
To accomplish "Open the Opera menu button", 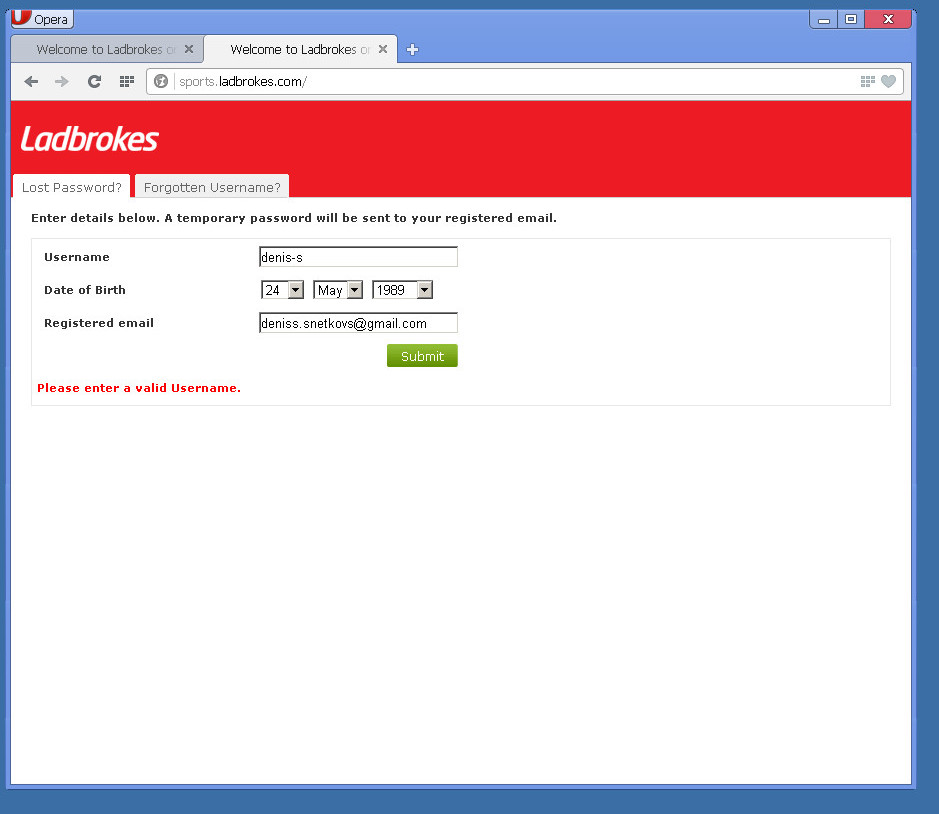I will (x=42, y=19).
